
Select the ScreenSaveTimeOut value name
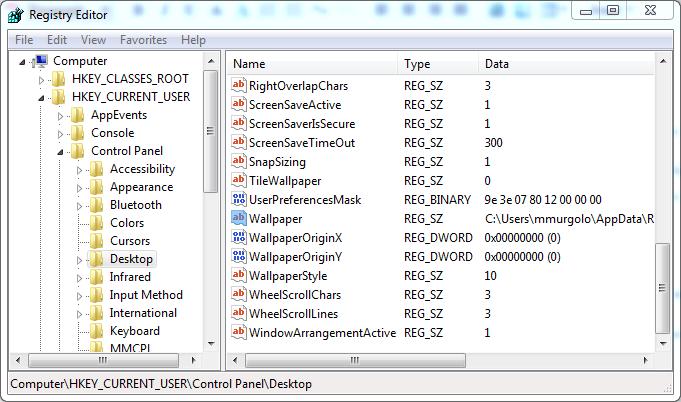click(x=302, y=143)
